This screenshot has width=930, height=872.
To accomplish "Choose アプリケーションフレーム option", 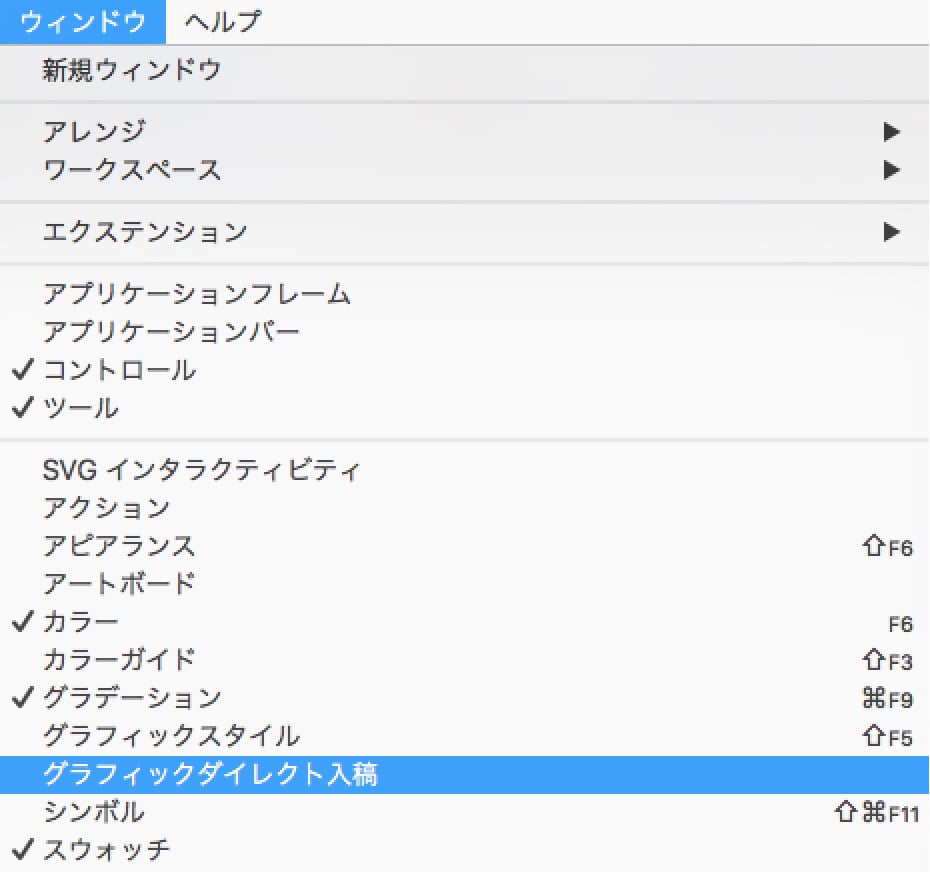I will [197, 294].
